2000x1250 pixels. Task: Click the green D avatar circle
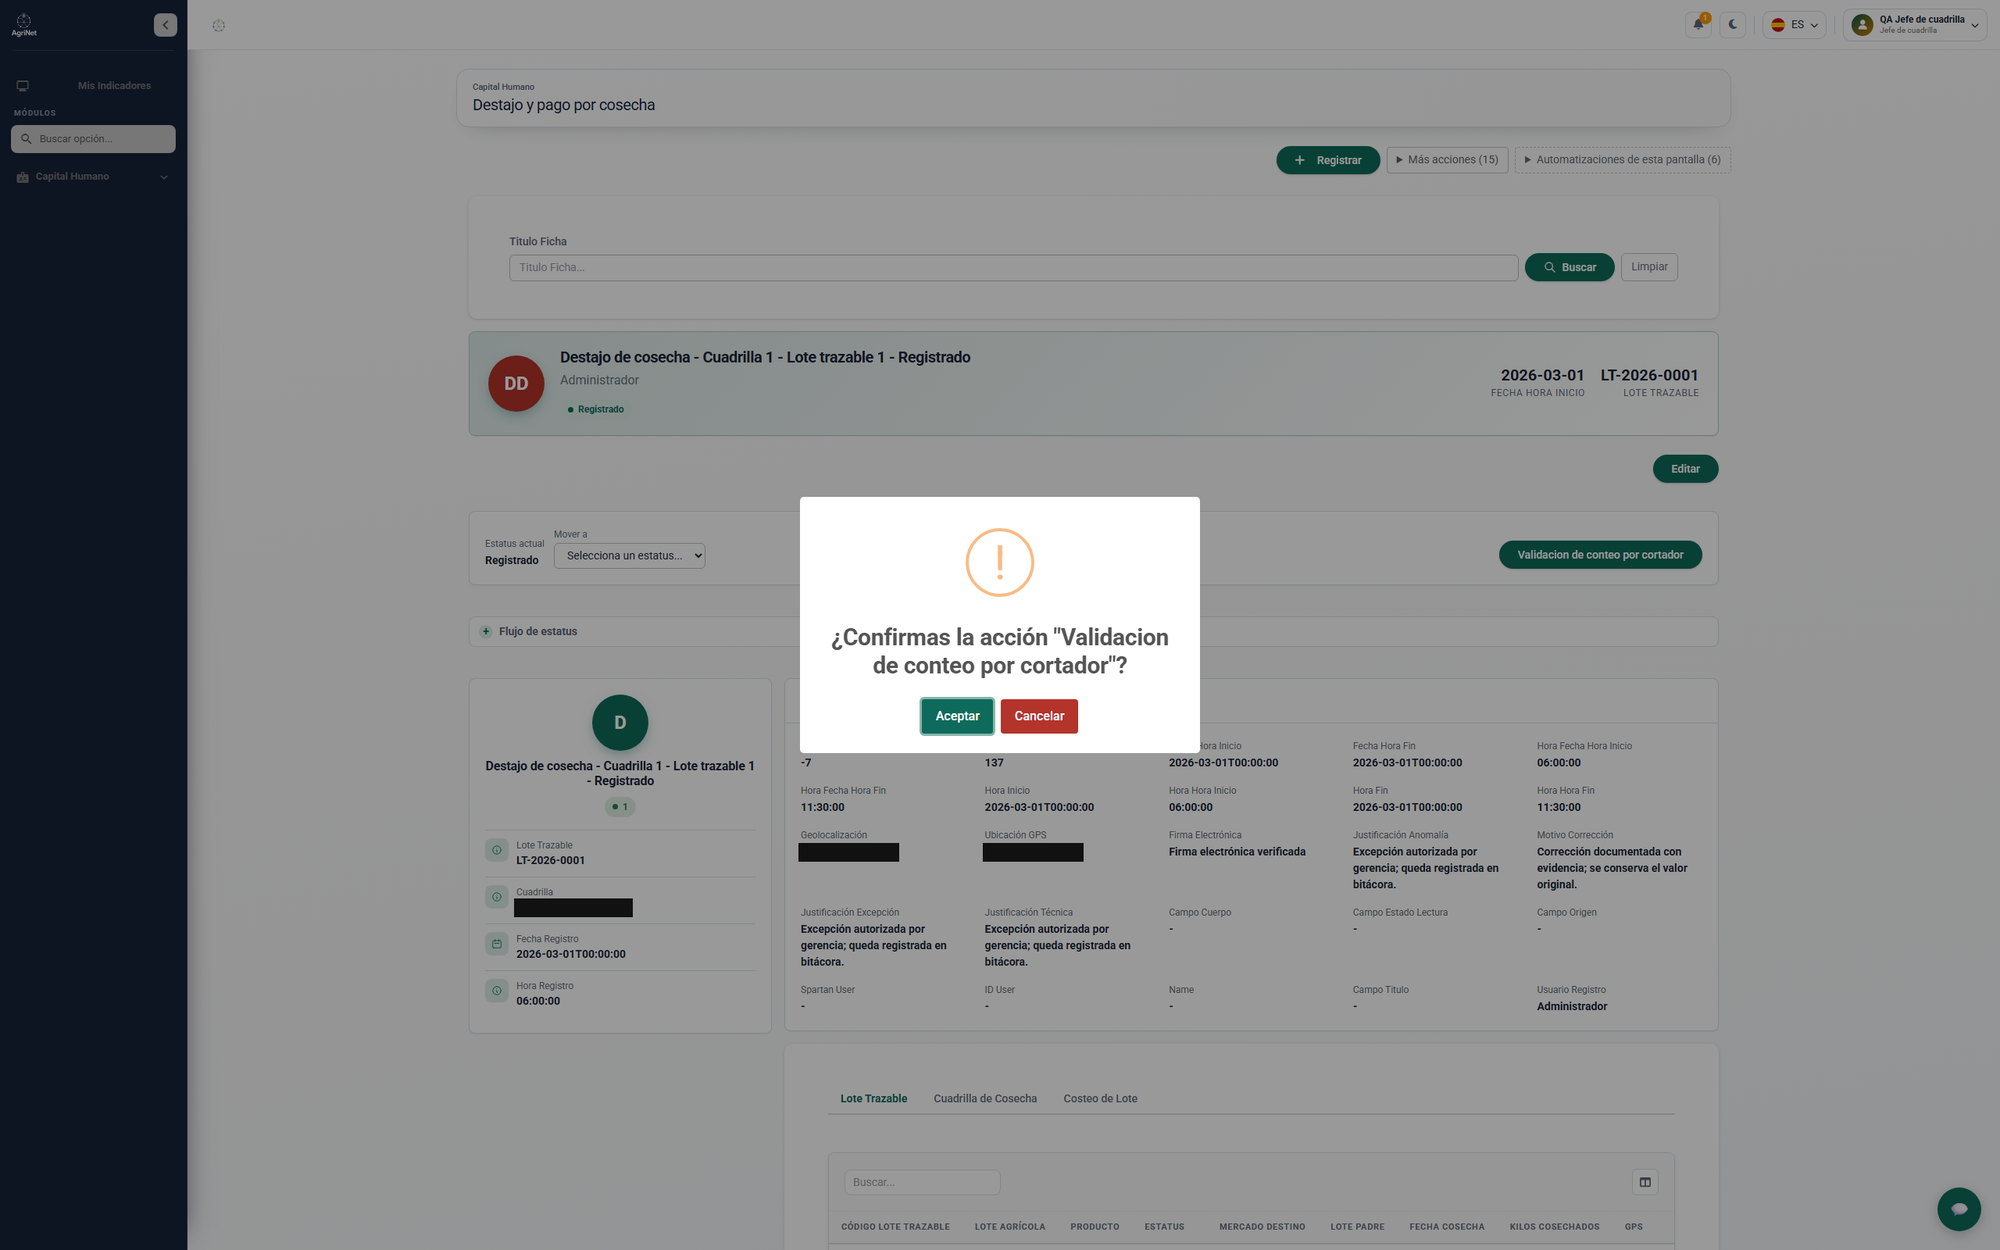[620, 723]
